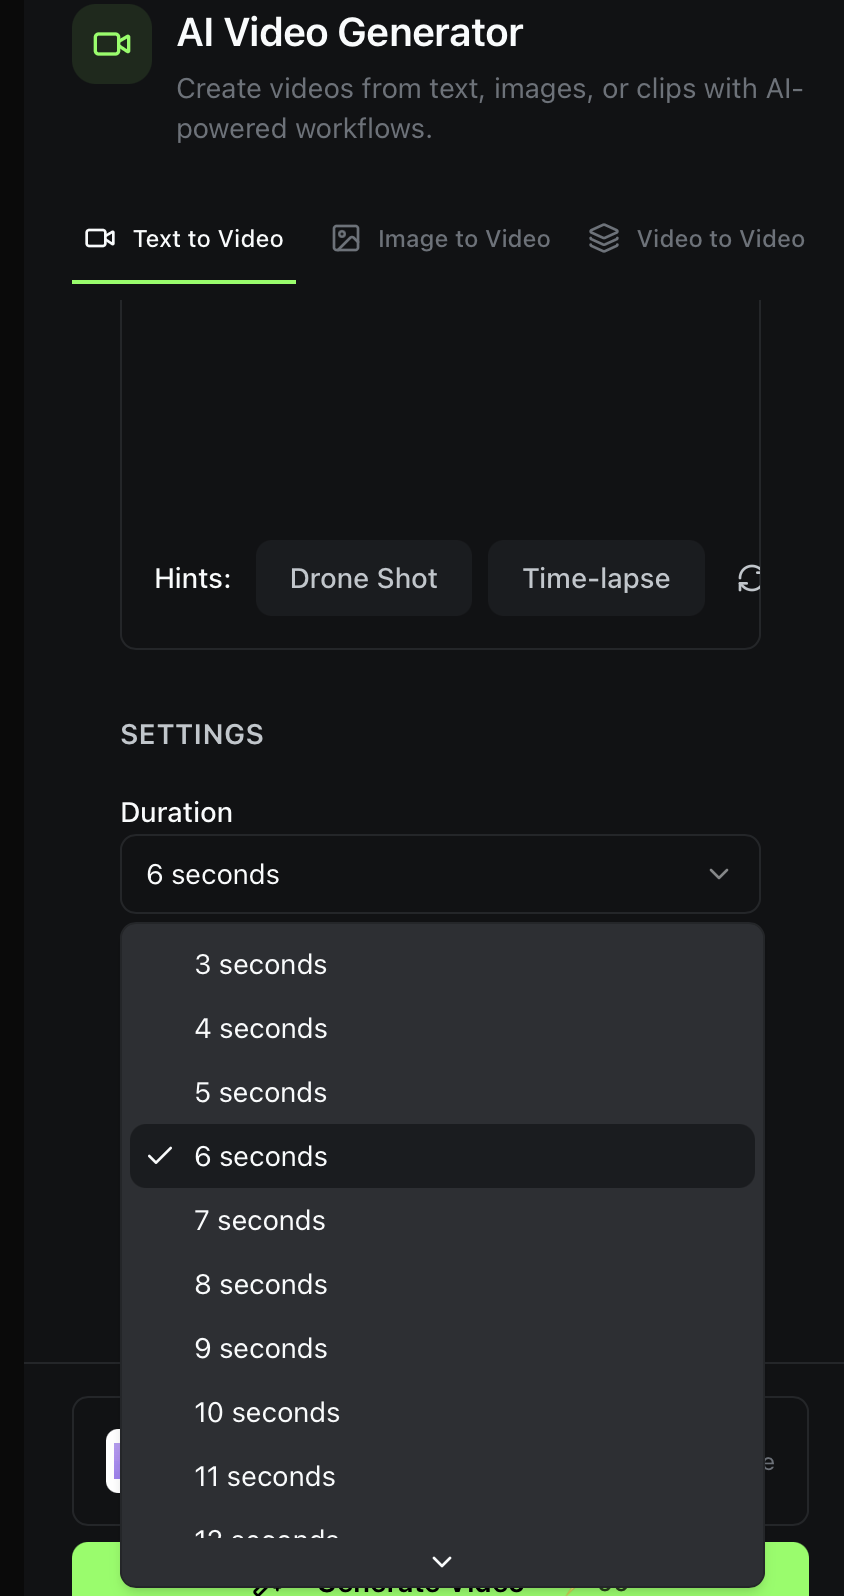Click inside the prompt text area
This screenshot has height=1596, width=844.
(440, 410)
